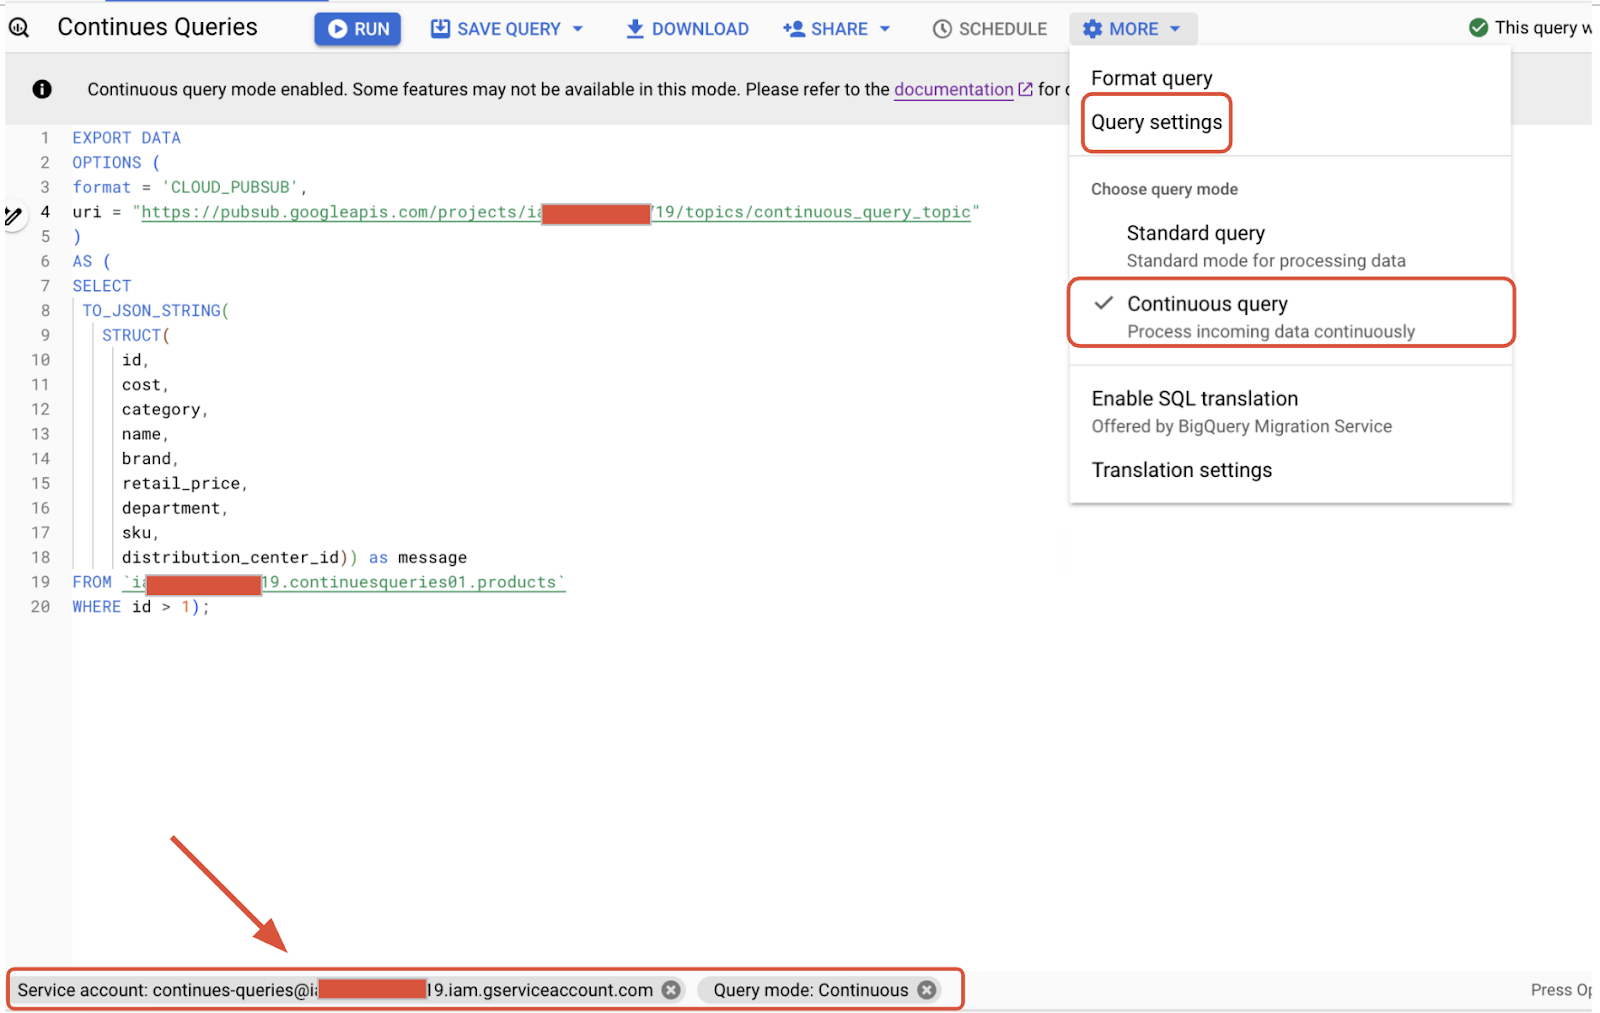Enable SQL translation
The width and height of the screenshot is (1600, 1013).
tap(1193, 398)
